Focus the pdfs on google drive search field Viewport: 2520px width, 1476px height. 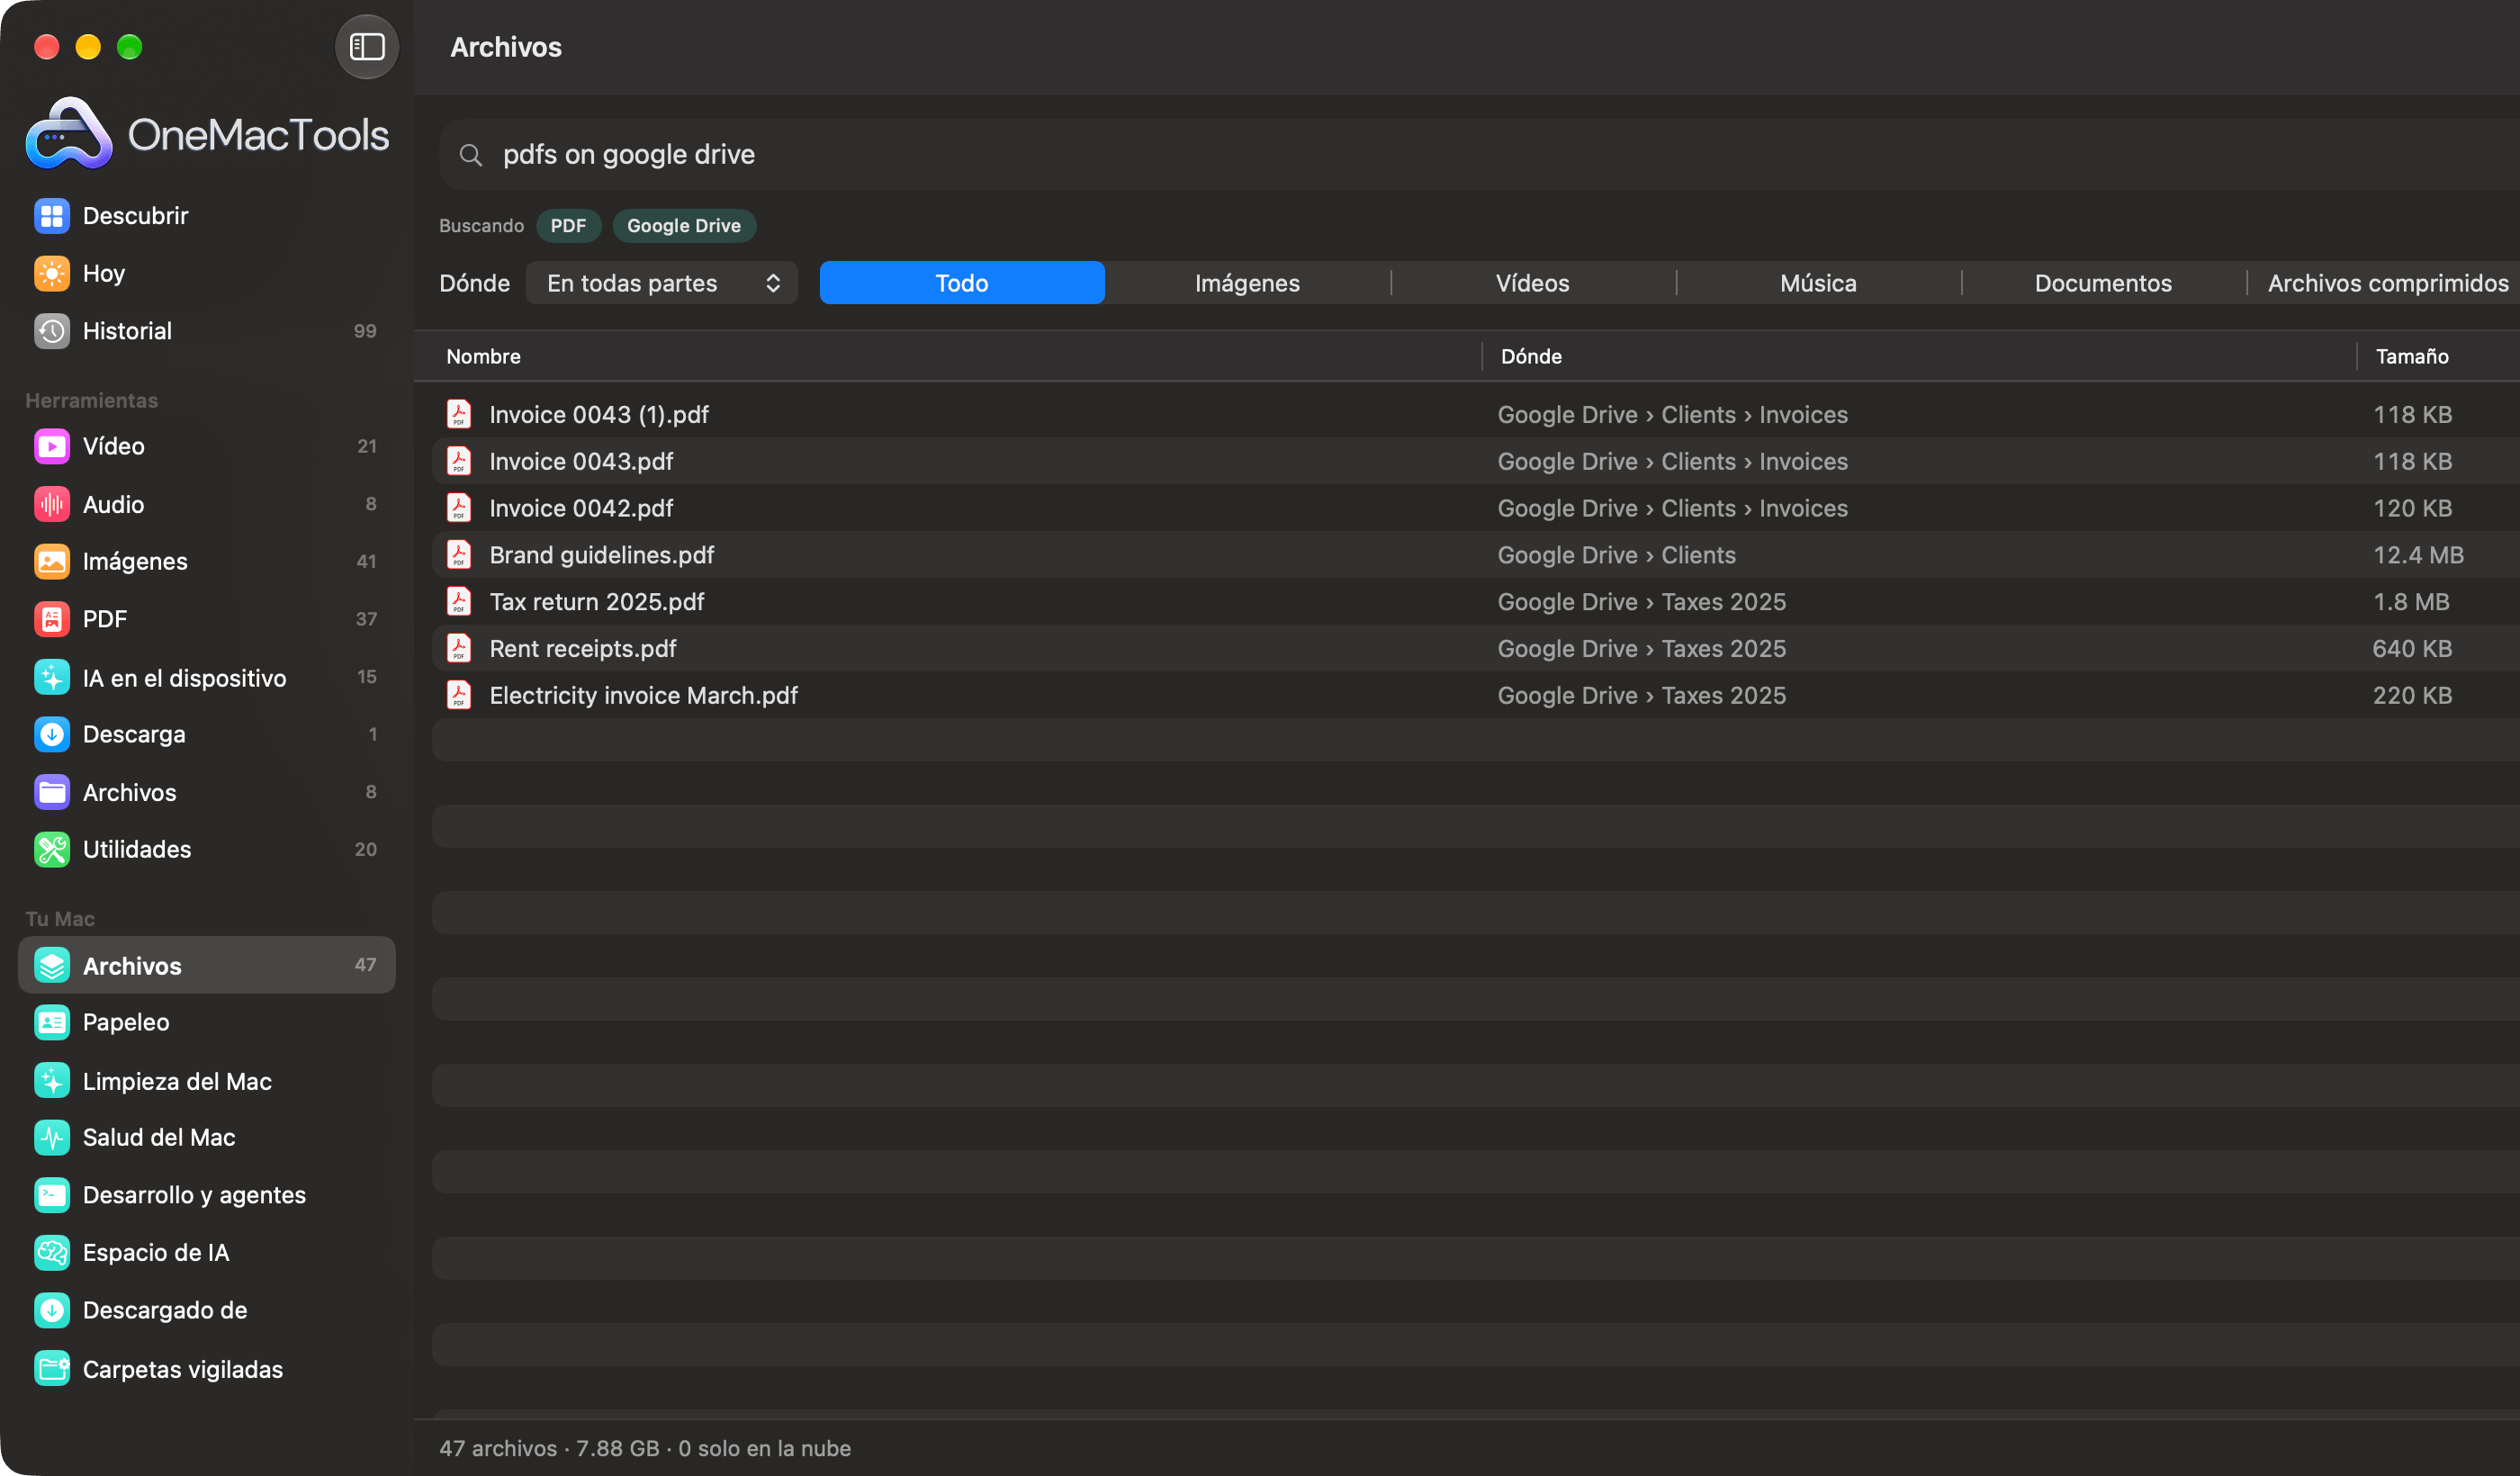1480,155
